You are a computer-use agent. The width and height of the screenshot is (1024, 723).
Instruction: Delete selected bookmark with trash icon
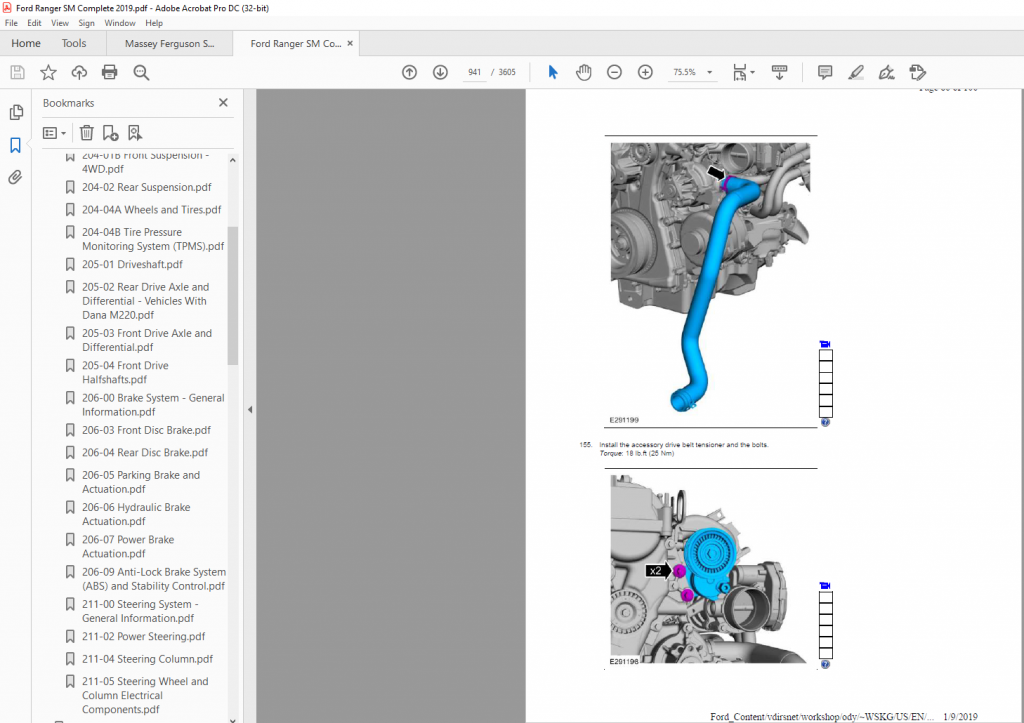coord(86,133)
